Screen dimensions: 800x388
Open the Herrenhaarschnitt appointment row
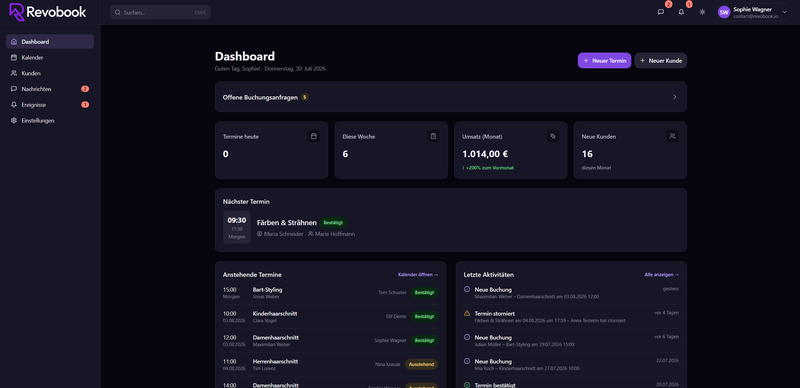pos(330,365)
